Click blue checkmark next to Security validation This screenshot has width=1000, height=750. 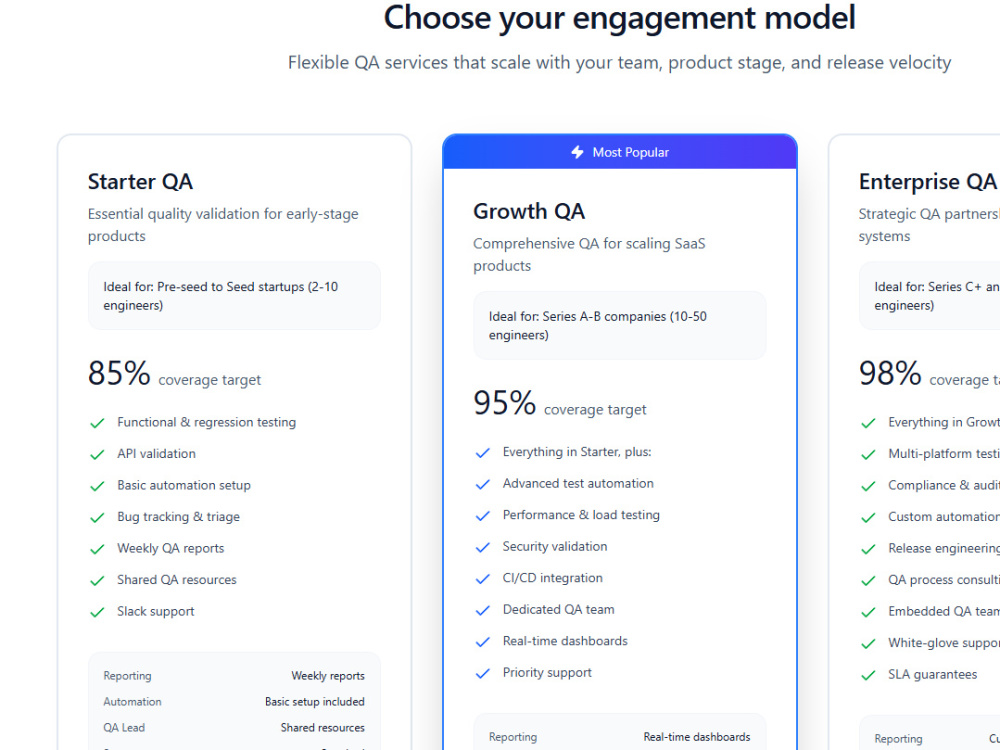(x=483, y=547)
